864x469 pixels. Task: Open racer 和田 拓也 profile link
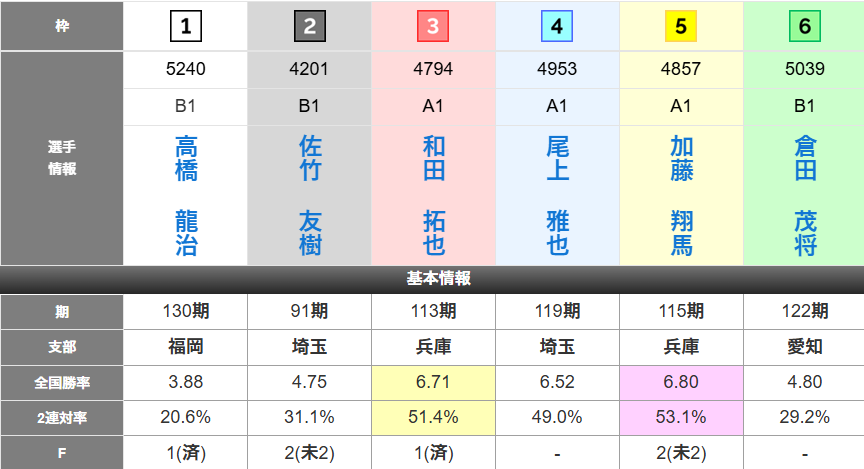click(x=434, y=196)
